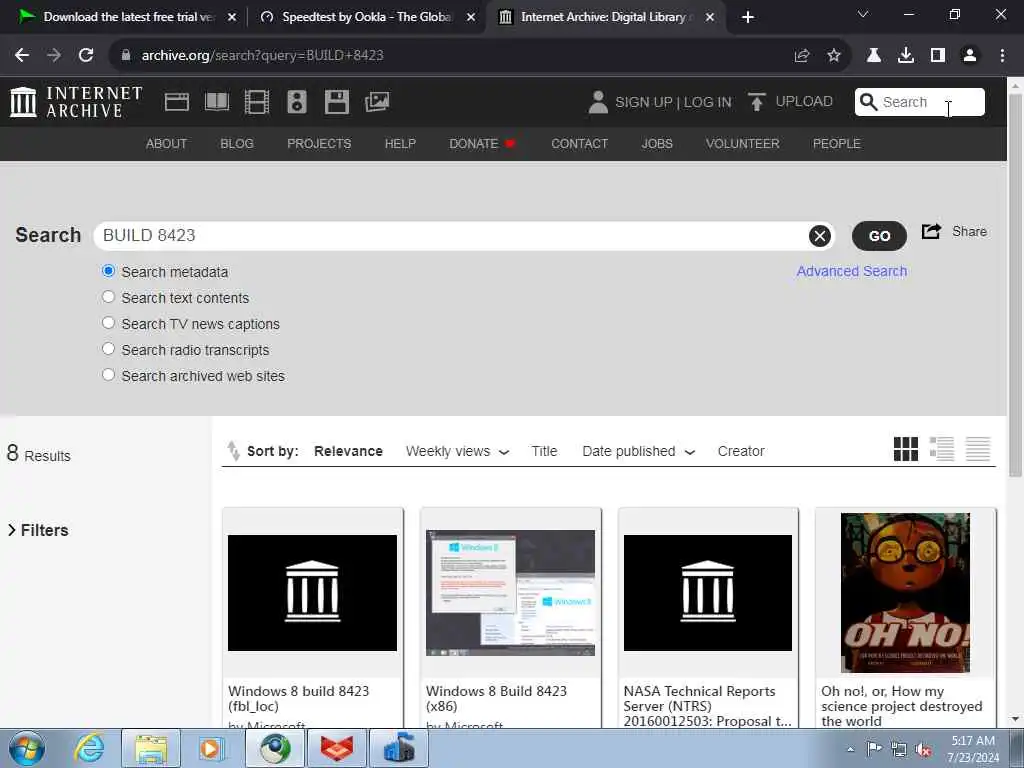Open the CONTACT menu item
This screenshot has height=768, width=1024.
coord(579,144)
